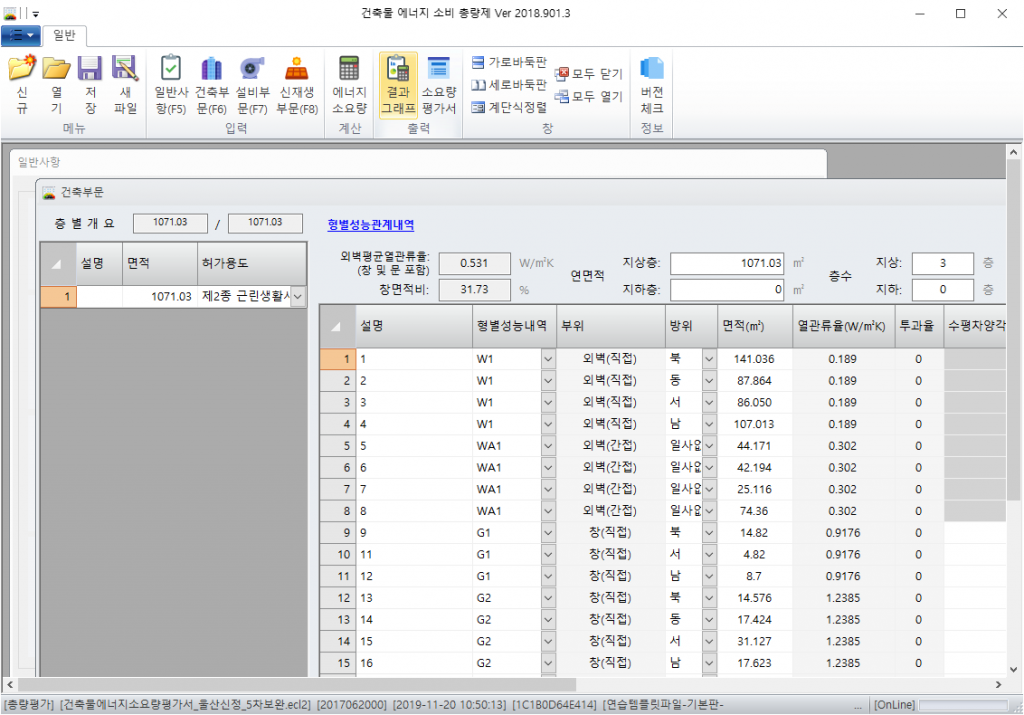Arrange windows with 세로바둑판
Viewport: 1024px width, 715px height.
pos(509,85)
